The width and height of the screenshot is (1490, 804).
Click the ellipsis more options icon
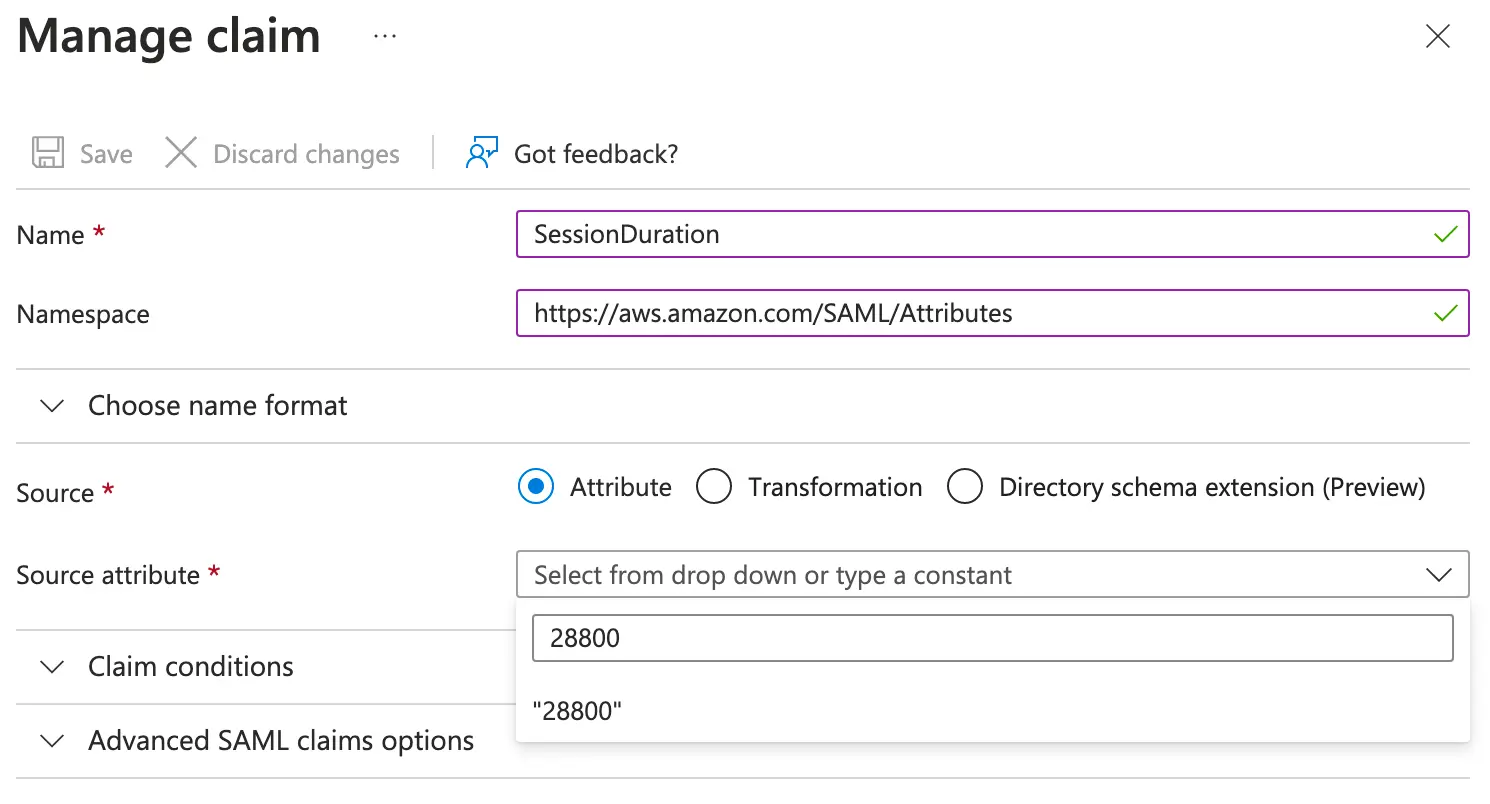[x=384, y=37]
